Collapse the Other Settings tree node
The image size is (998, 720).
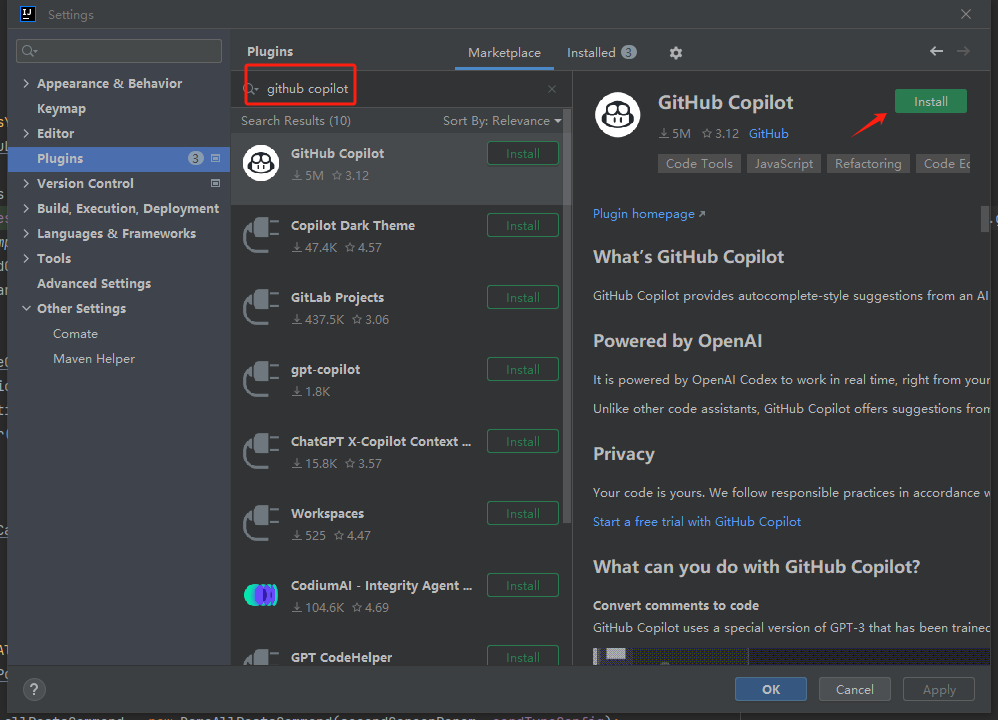pos(26,309)
